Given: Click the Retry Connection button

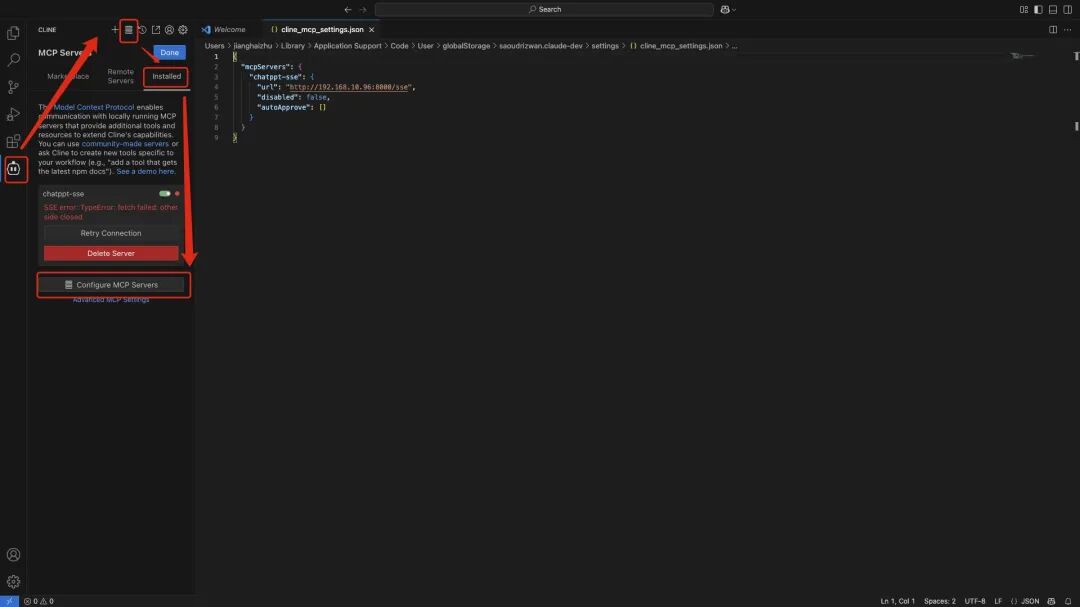Looking at the screenshot, I should click(111, 233).
